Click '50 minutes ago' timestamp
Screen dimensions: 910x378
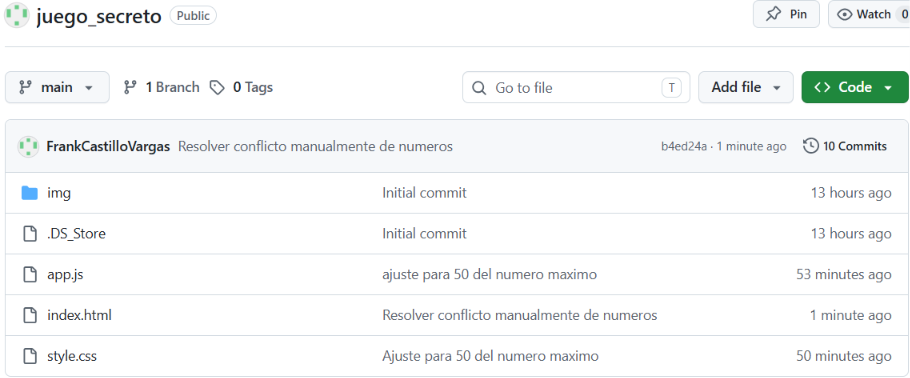coord(844,356)
